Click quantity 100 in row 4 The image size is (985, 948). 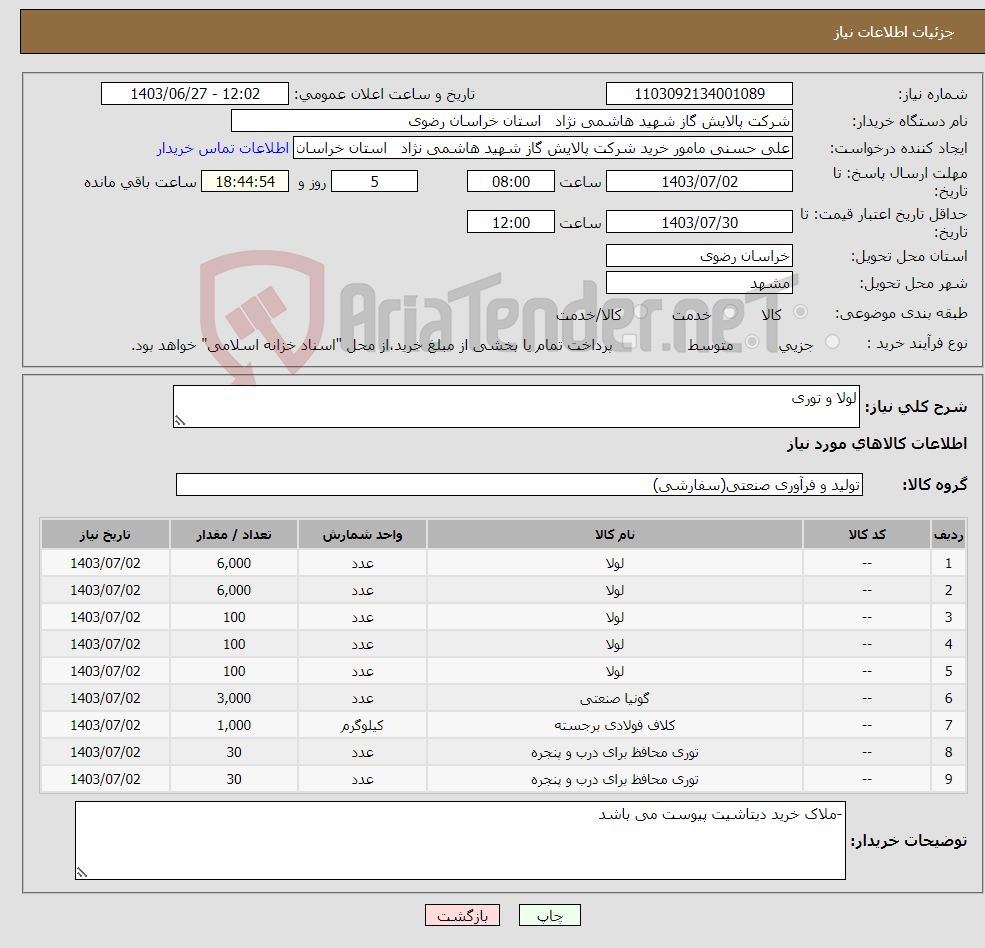pos(234,645)
